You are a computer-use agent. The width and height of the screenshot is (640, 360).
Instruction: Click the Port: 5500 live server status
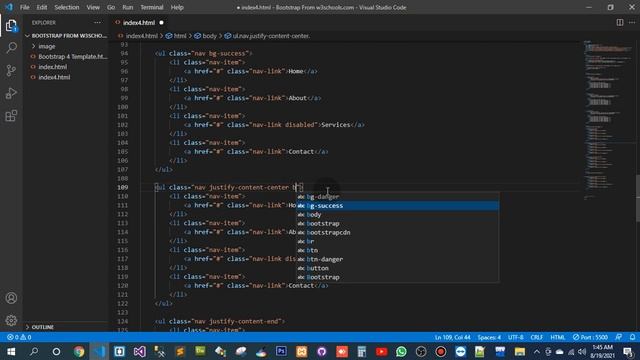click(x=590, y=337)
